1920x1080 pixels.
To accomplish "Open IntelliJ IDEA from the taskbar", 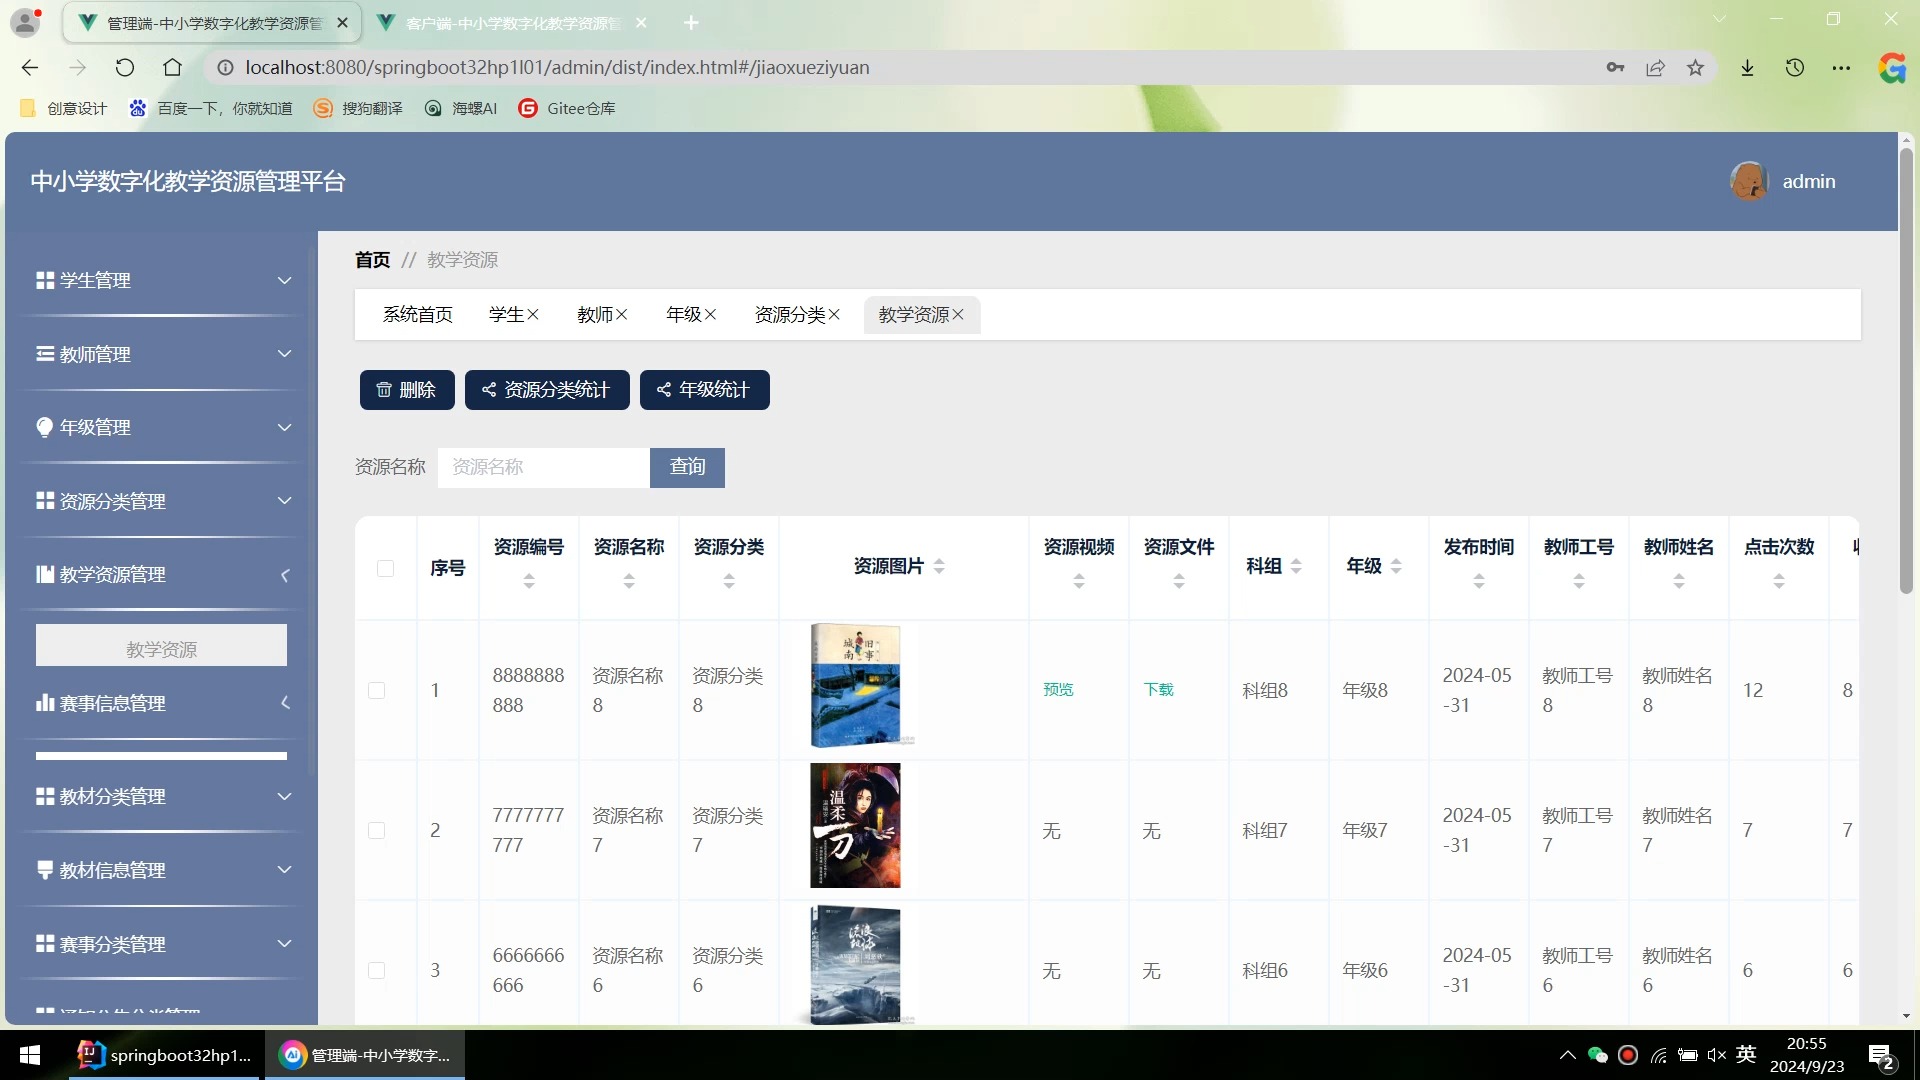I will 165,1055.
